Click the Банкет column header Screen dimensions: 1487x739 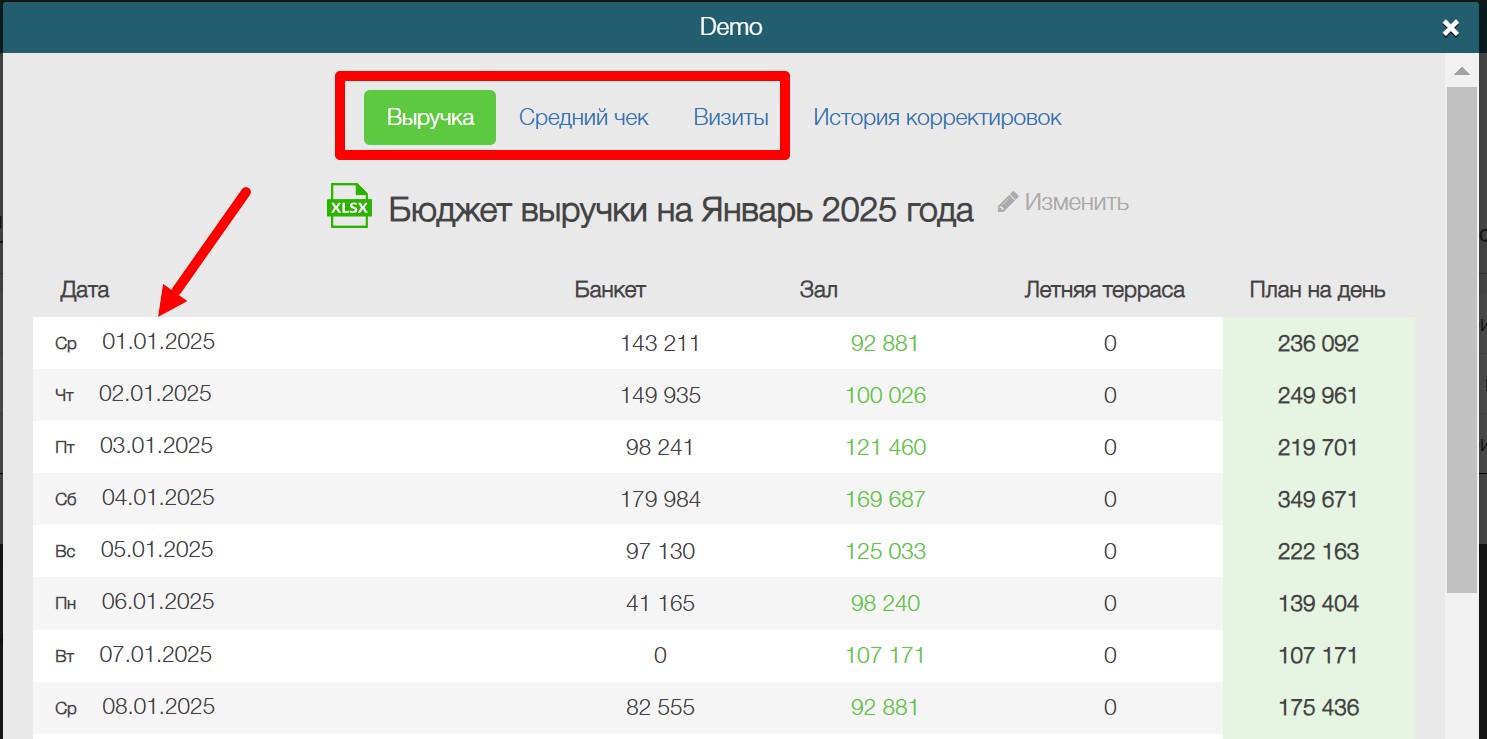(x=610, y=290)
